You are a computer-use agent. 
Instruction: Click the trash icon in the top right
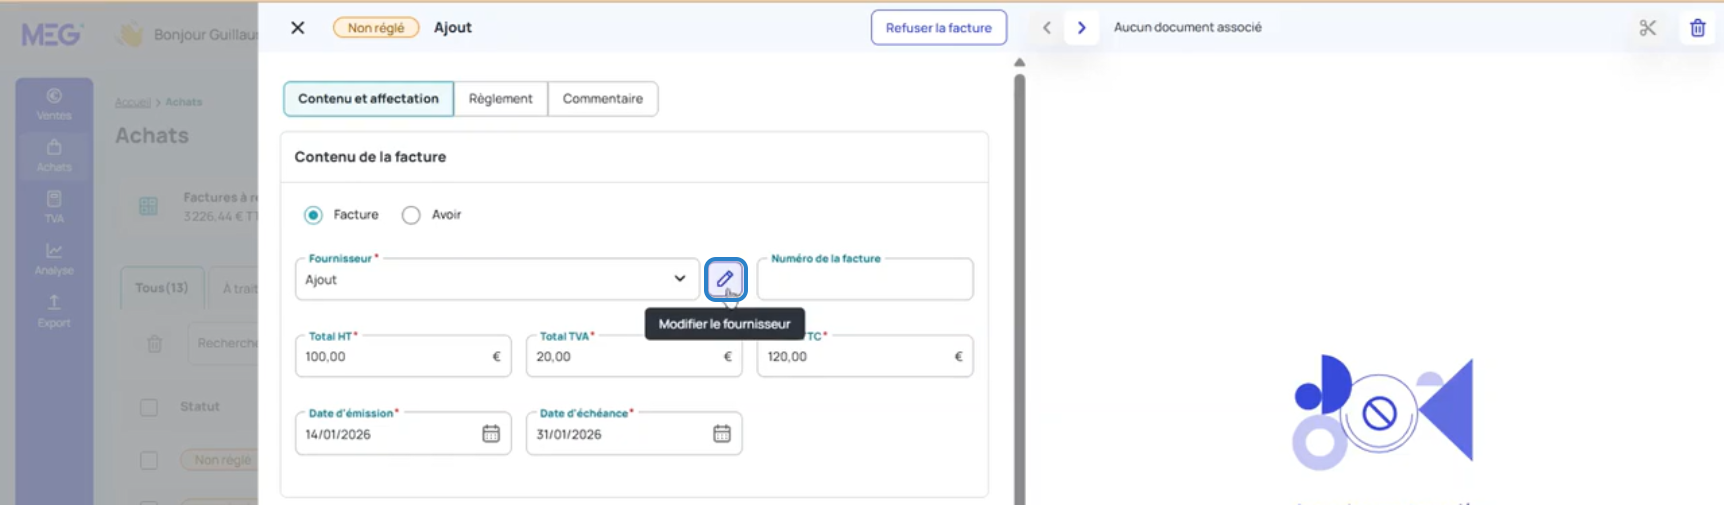click(1698, 28)
